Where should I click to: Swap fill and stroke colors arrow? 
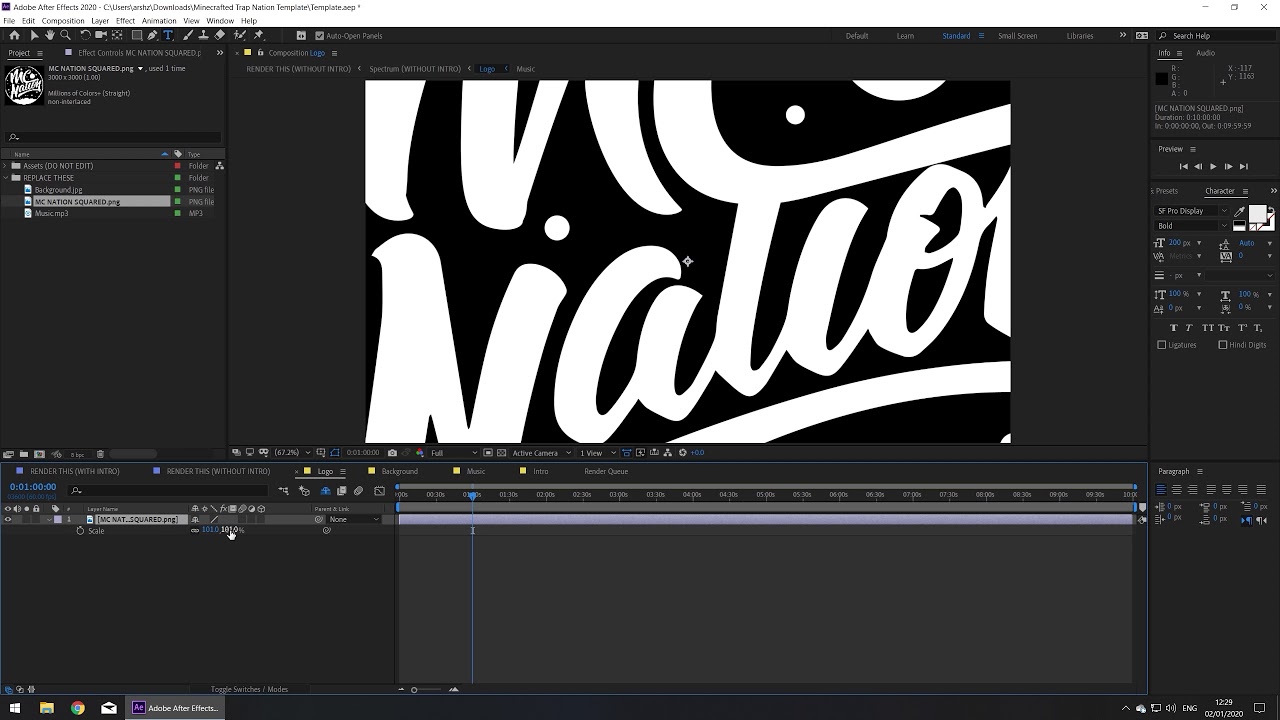tap(1271, 210)
